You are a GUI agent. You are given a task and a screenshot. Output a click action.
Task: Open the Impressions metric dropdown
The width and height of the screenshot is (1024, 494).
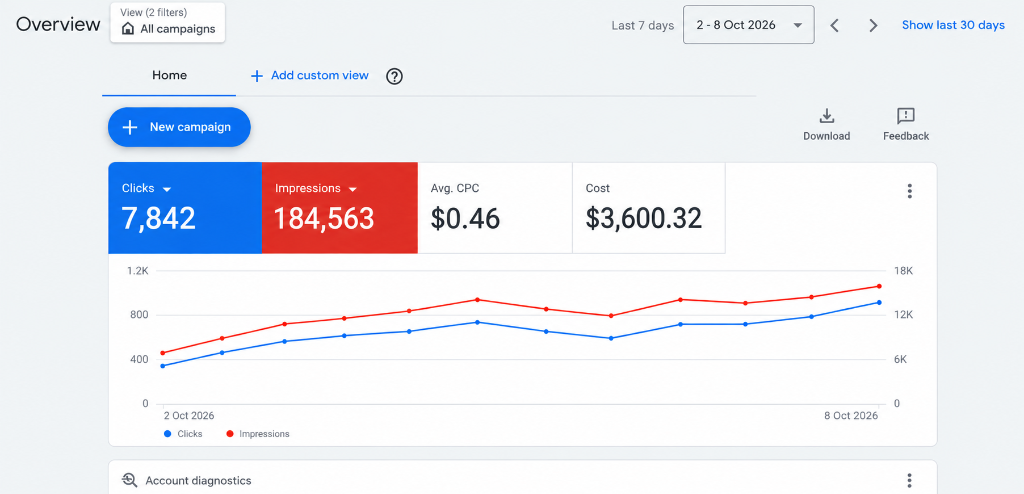[353, 189]
